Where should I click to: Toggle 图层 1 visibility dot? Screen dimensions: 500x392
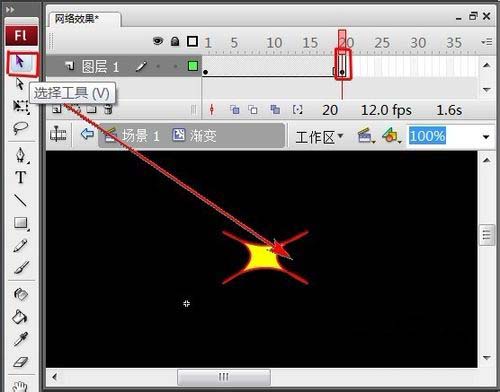coord(158,66)
